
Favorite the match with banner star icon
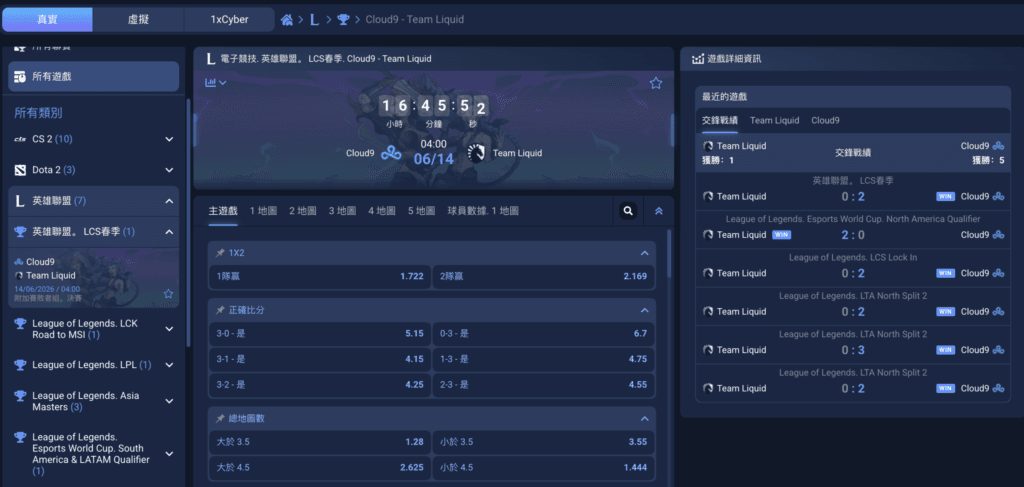coord(656,83)
